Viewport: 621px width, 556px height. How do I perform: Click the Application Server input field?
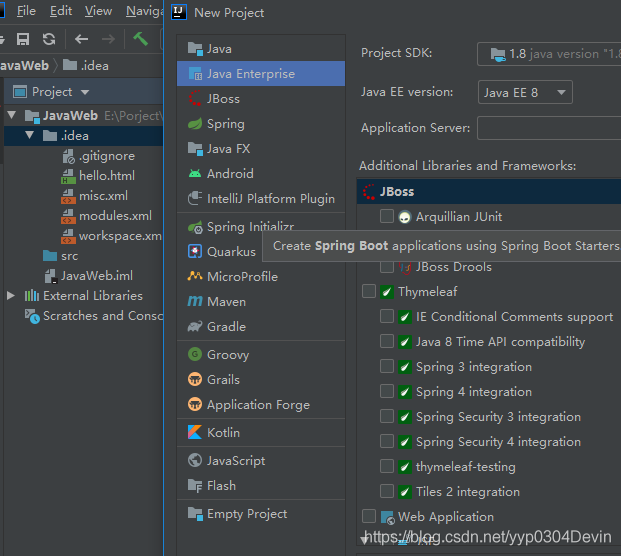tap(548, 128)
